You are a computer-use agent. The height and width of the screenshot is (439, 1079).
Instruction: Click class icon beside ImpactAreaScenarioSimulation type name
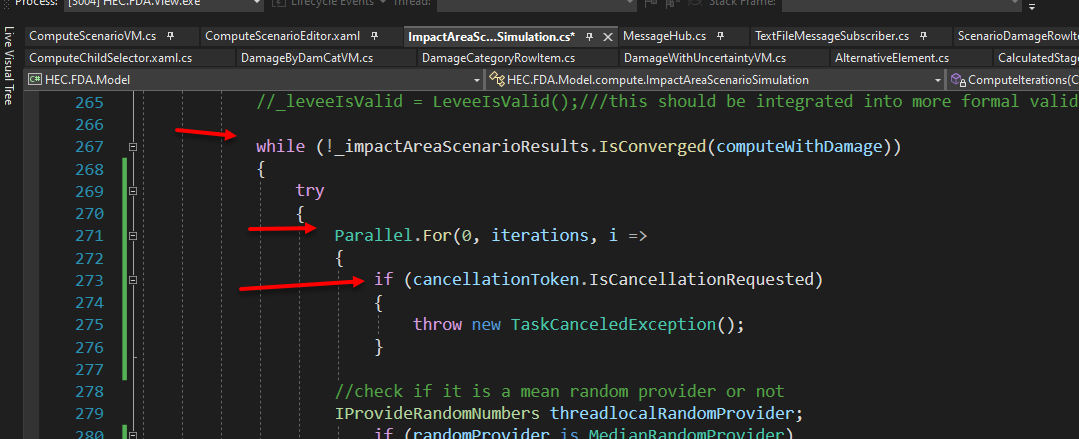tap(497, 80)
